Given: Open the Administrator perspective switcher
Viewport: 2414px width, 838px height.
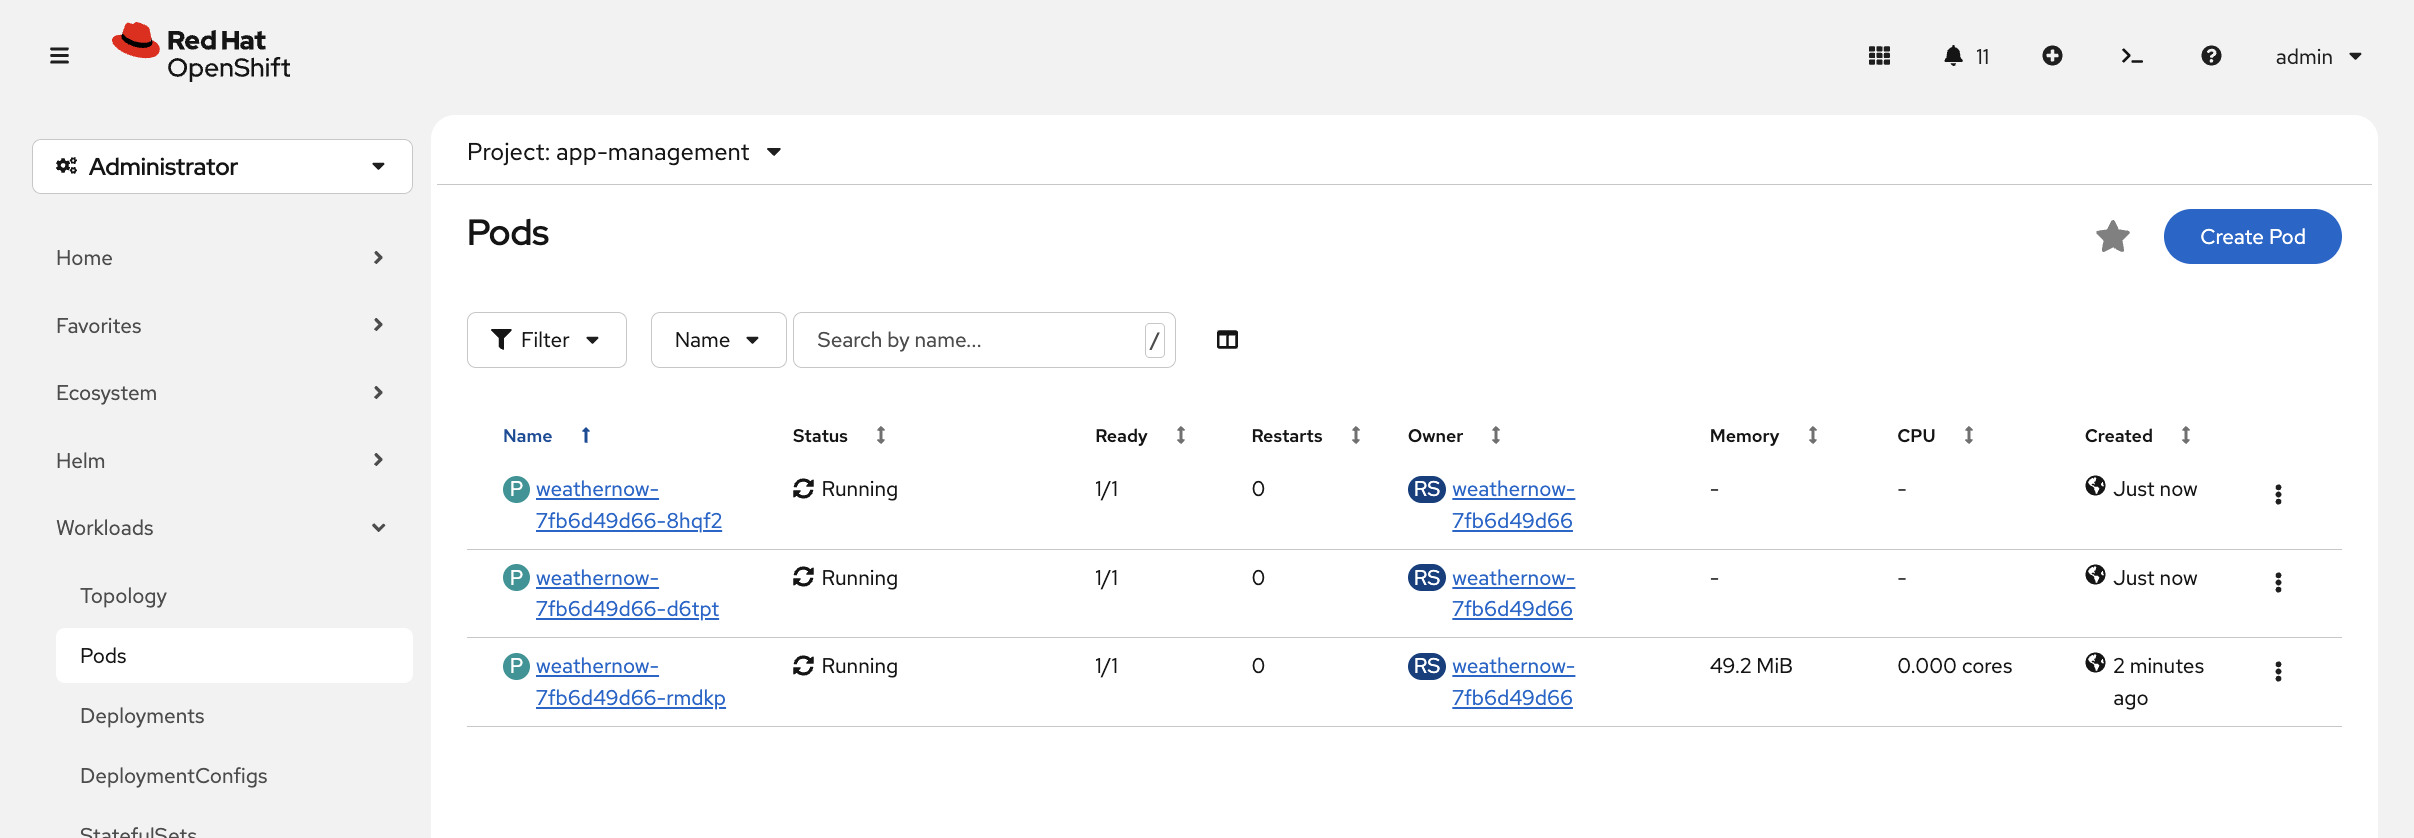Looking at the screenshot, I should point(222,167).
